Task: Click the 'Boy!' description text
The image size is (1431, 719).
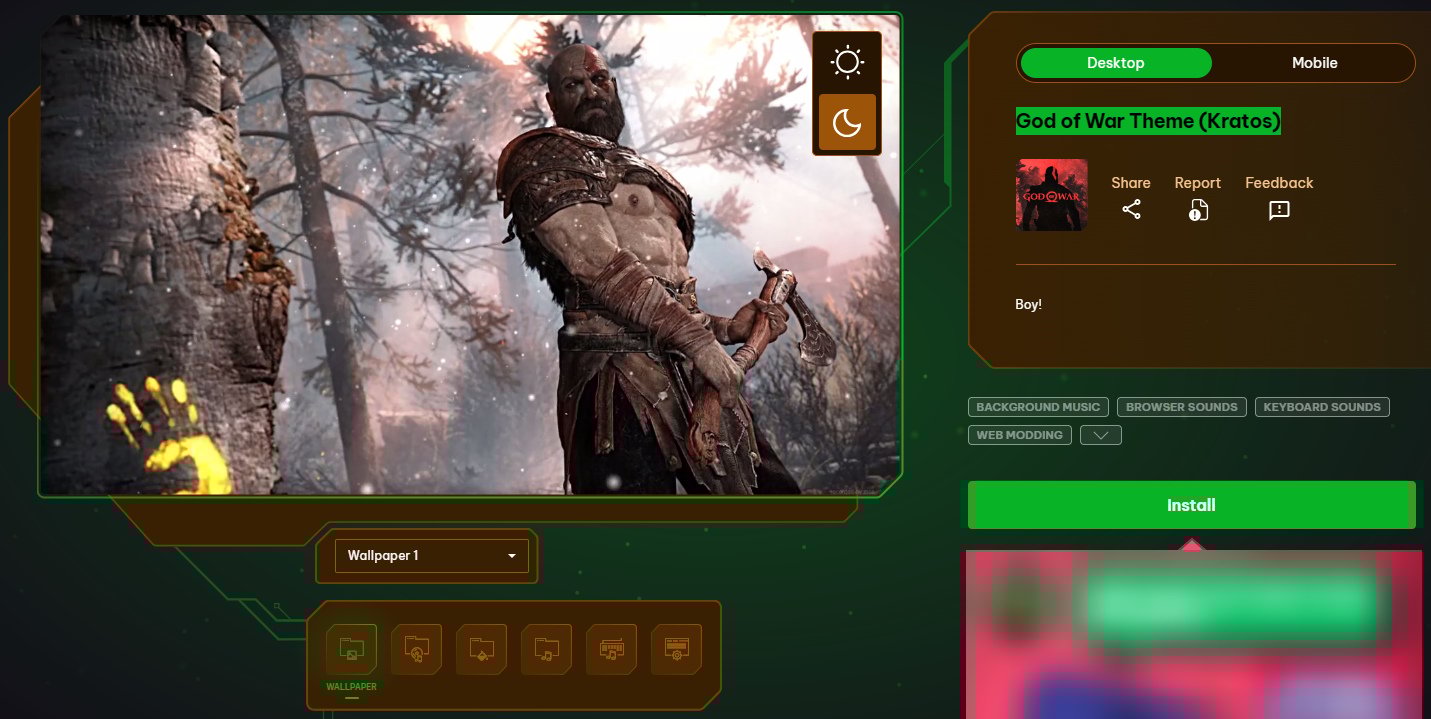Action: point(1028,304)
